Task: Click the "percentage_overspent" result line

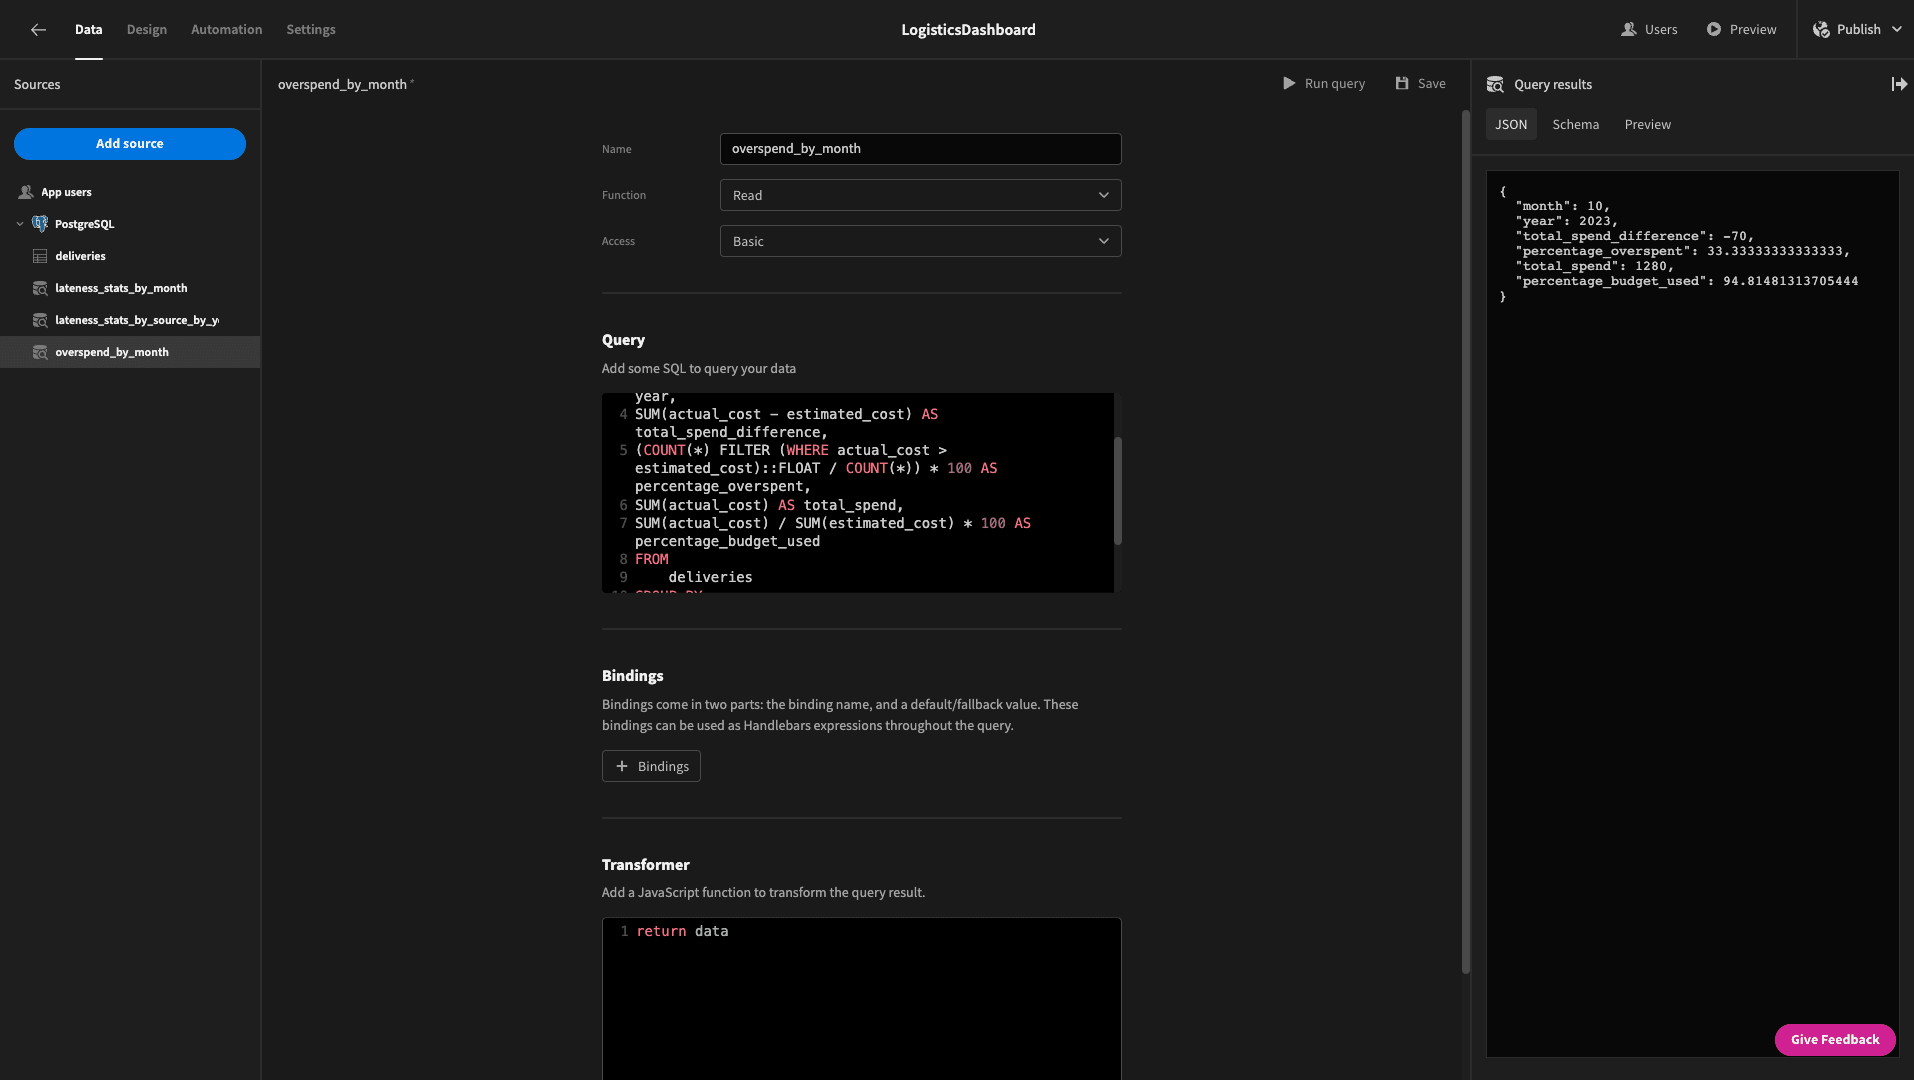Action: 1682,252
